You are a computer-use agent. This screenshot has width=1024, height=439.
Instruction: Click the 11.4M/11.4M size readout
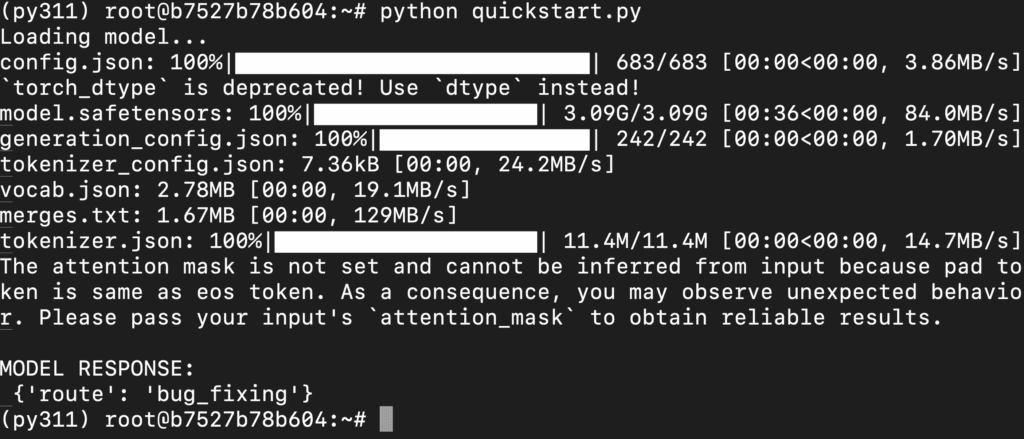point(636,240)
